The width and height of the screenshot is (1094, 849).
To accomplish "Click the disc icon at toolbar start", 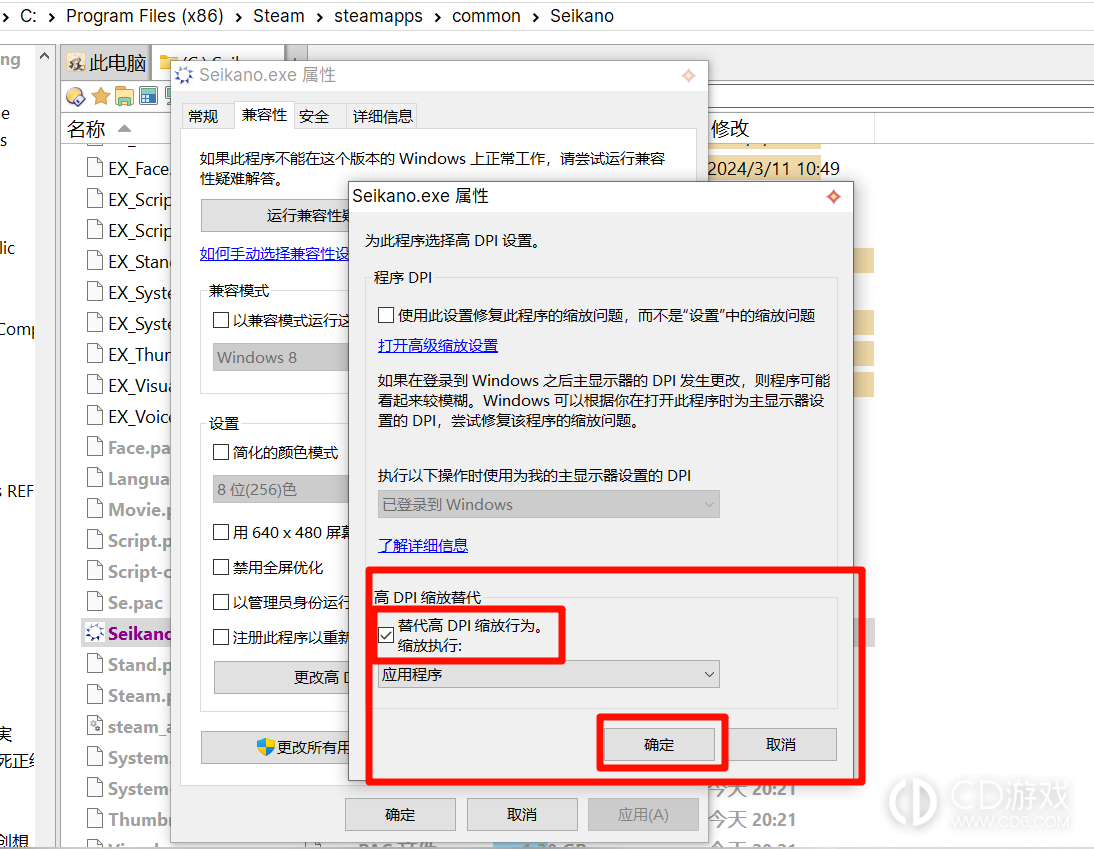I will point(75,96).
